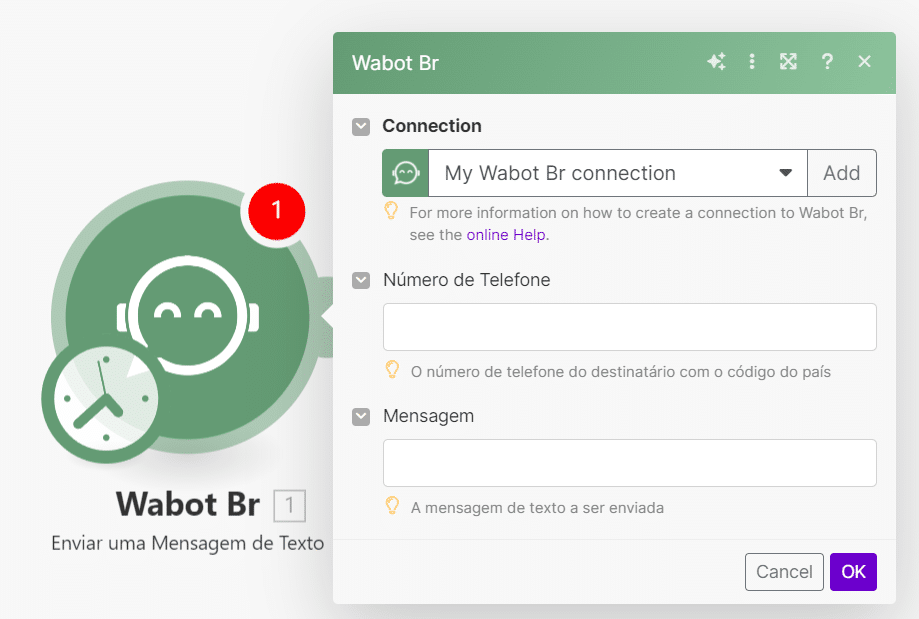The width and height of the screenshot is (919, 619).
Task: Toggle the Número de Telefone field arrow
Action: pyautogui.click(x=361, y=281)
